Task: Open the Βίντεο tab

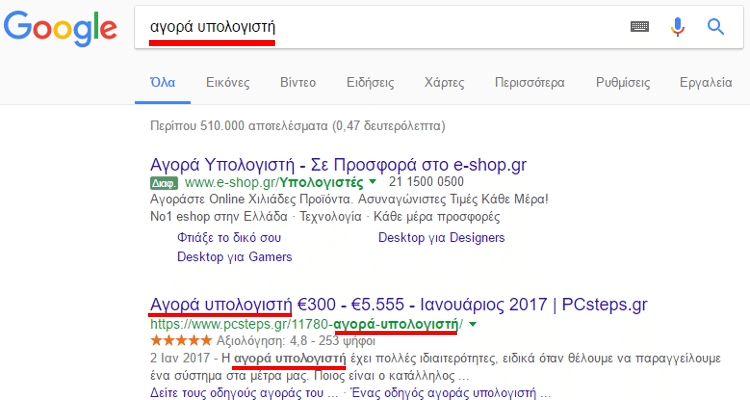Action: [298, 82]
